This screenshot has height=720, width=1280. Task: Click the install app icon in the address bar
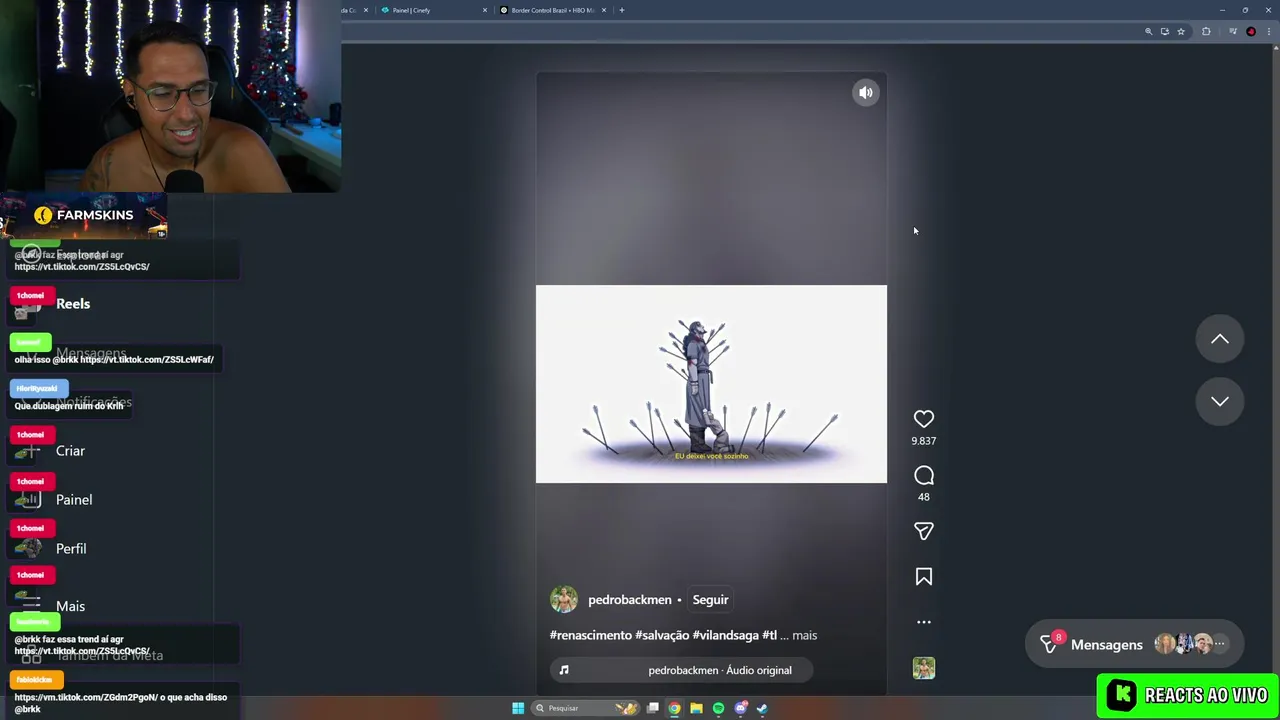(1165, 32)
